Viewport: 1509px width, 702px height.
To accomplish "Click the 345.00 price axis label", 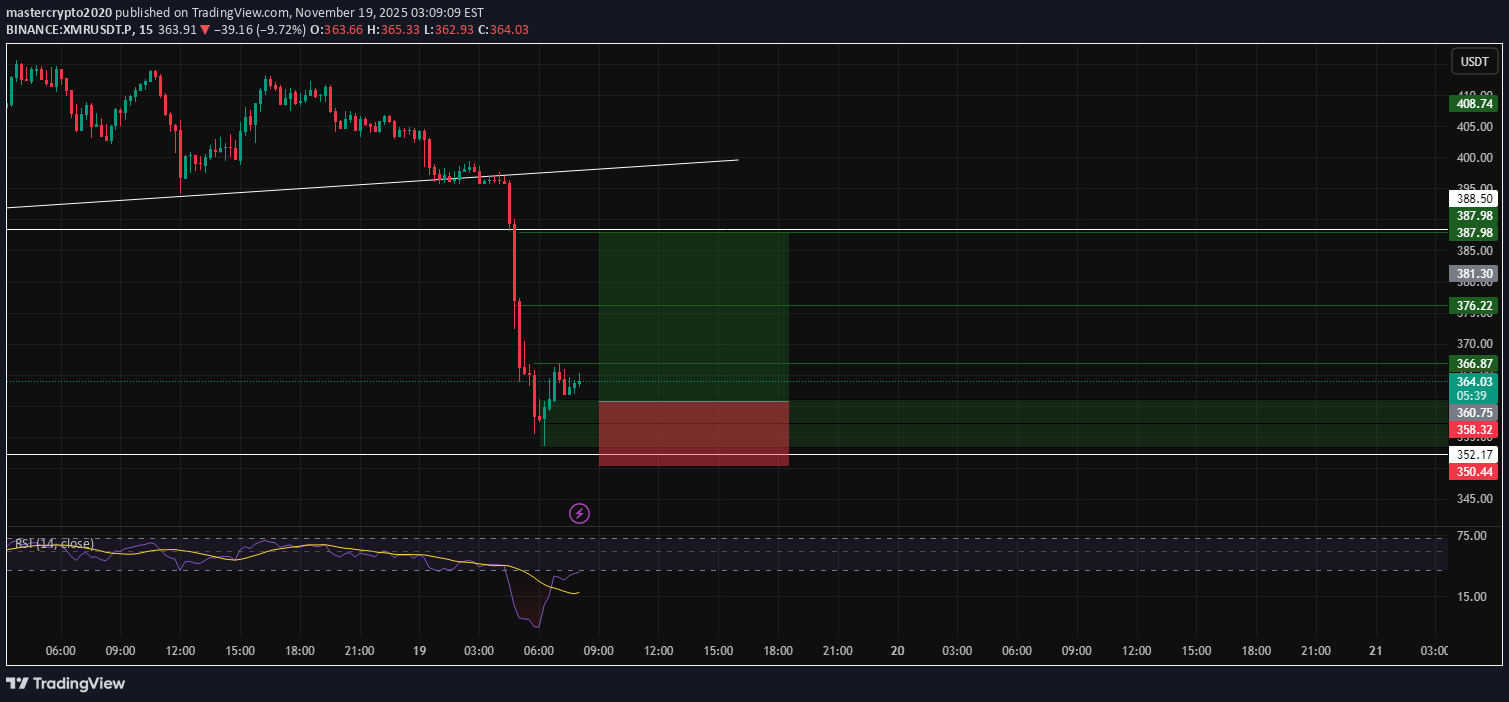I will (x=1475, y=498).
